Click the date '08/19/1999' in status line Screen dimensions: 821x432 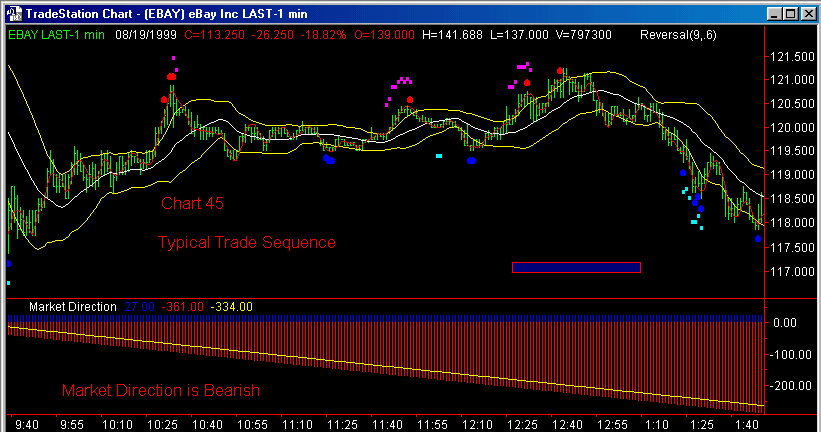click(x=146, y=35)
